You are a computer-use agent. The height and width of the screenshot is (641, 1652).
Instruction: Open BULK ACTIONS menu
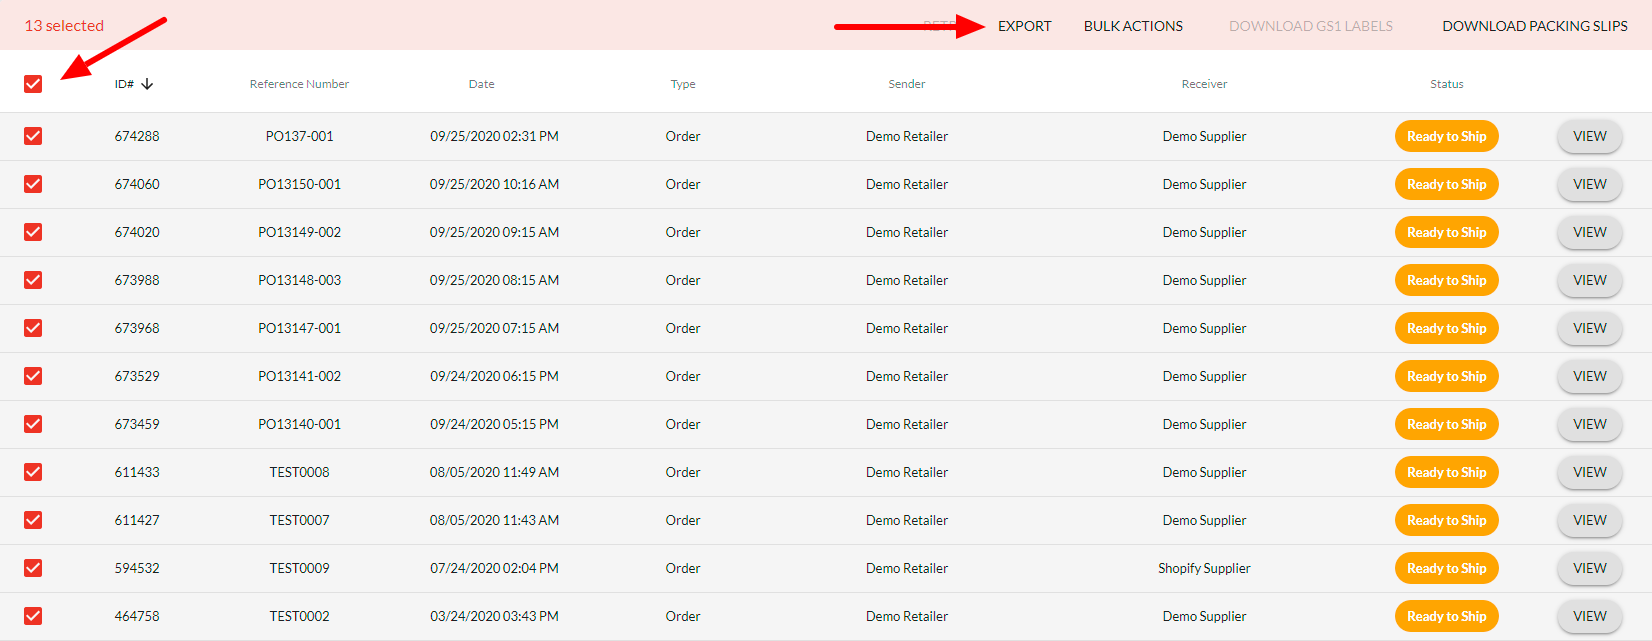click(1133, 26)
